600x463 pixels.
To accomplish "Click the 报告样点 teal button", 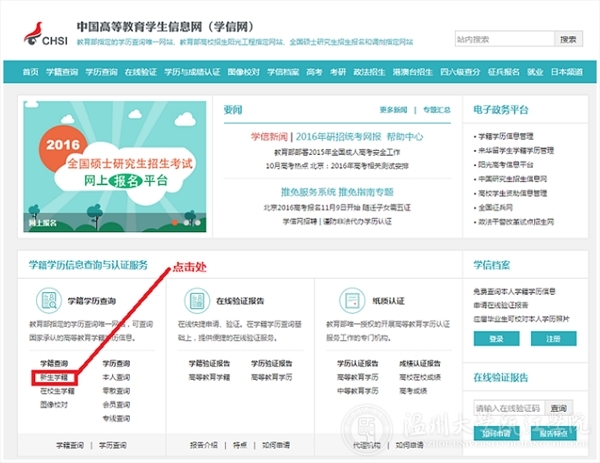I will tap(553, 433).
